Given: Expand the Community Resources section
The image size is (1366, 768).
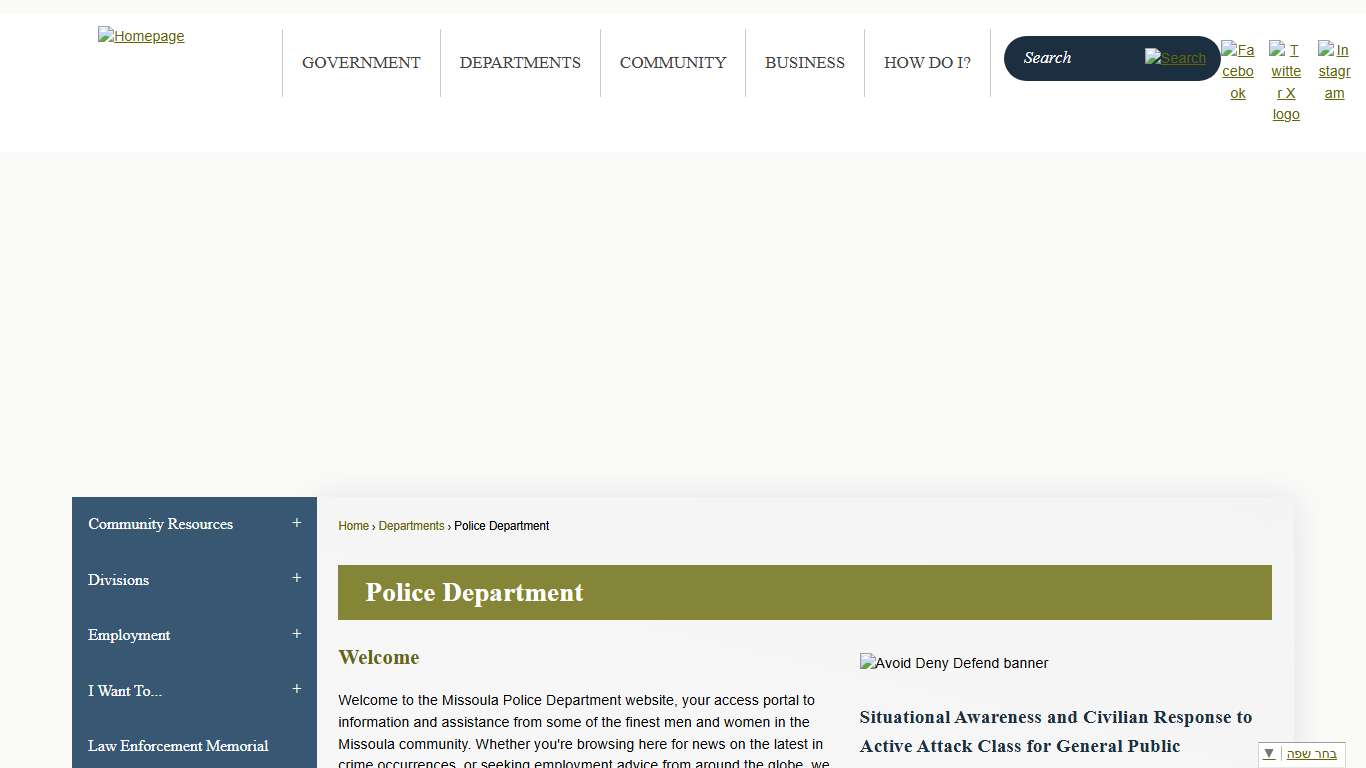Looking at the screenshot, I should click(296, 522).
